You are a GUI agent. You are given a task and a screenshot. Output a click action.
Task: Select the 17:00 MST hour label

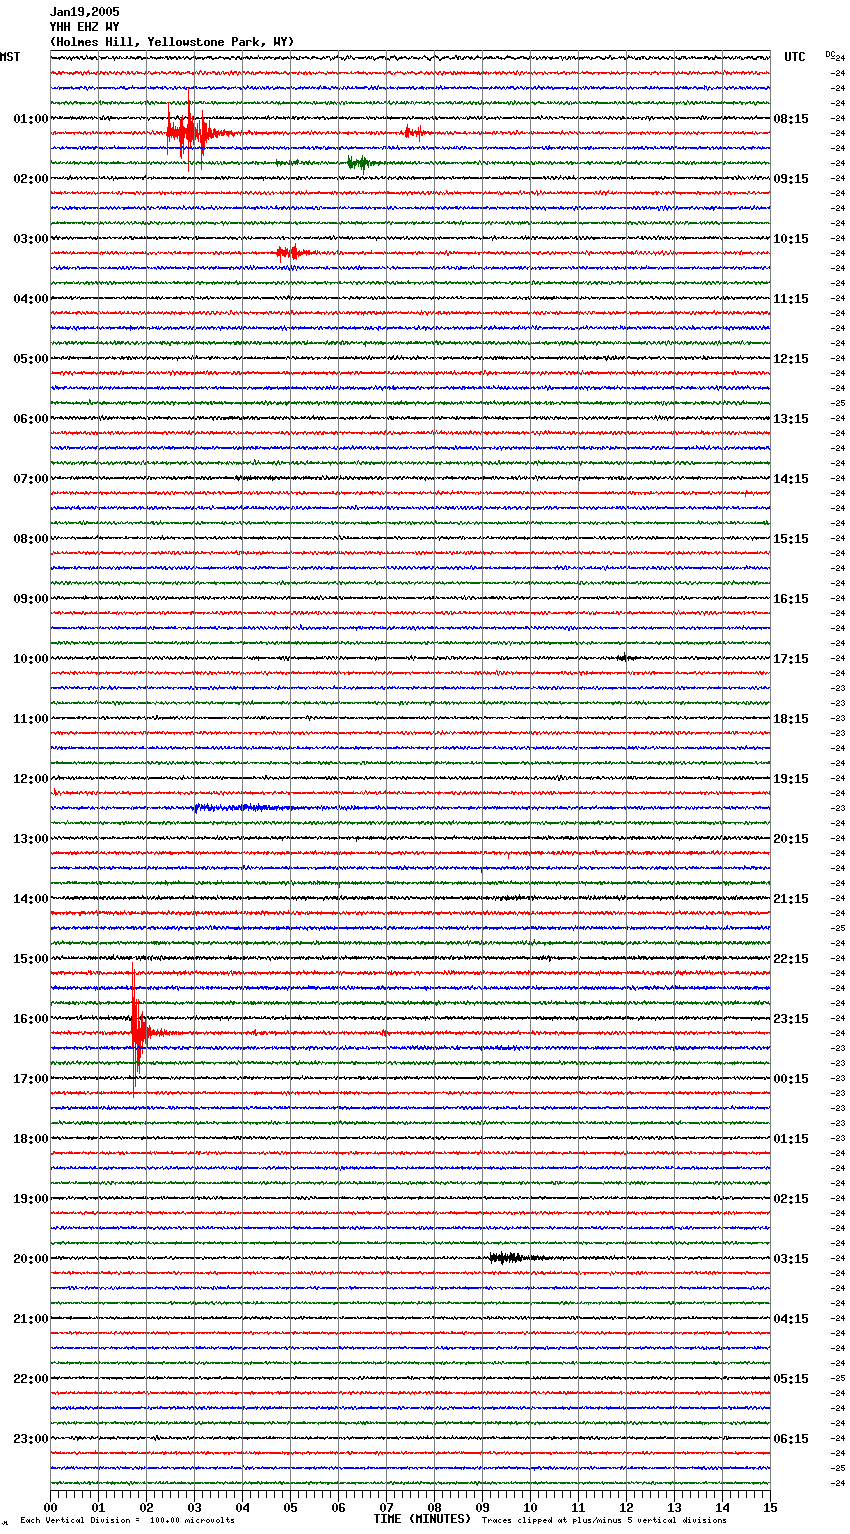click(x=31, y=1079)
